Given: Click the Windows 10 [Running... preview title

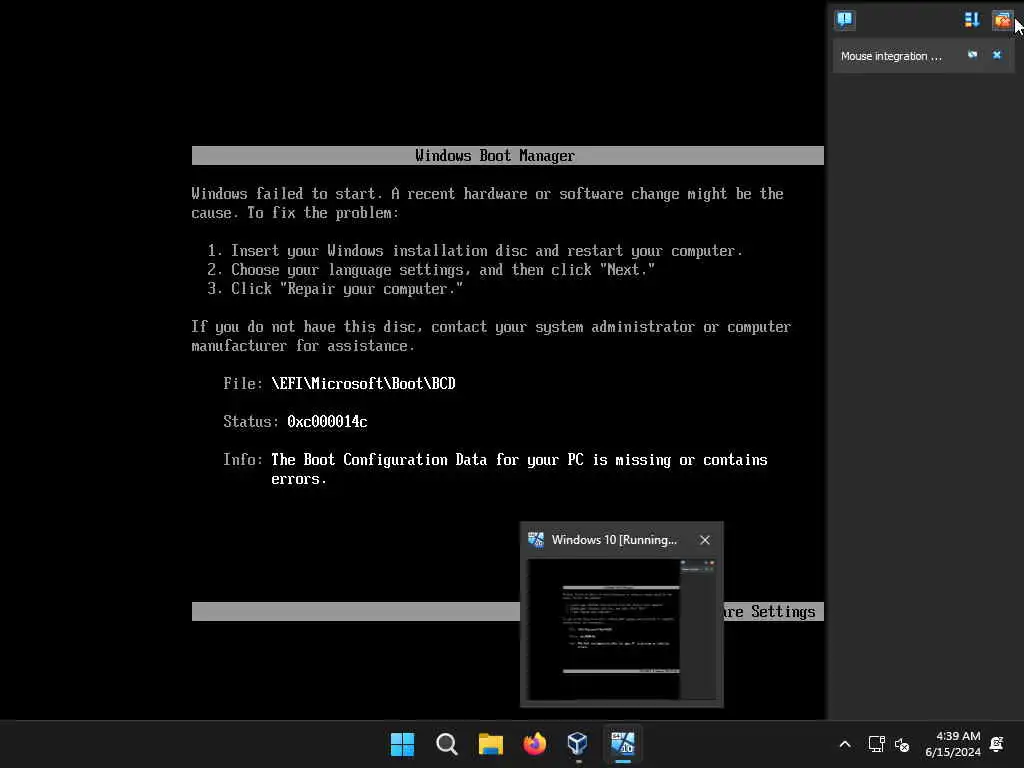Looking at the screenshot, I should point(614,540).
